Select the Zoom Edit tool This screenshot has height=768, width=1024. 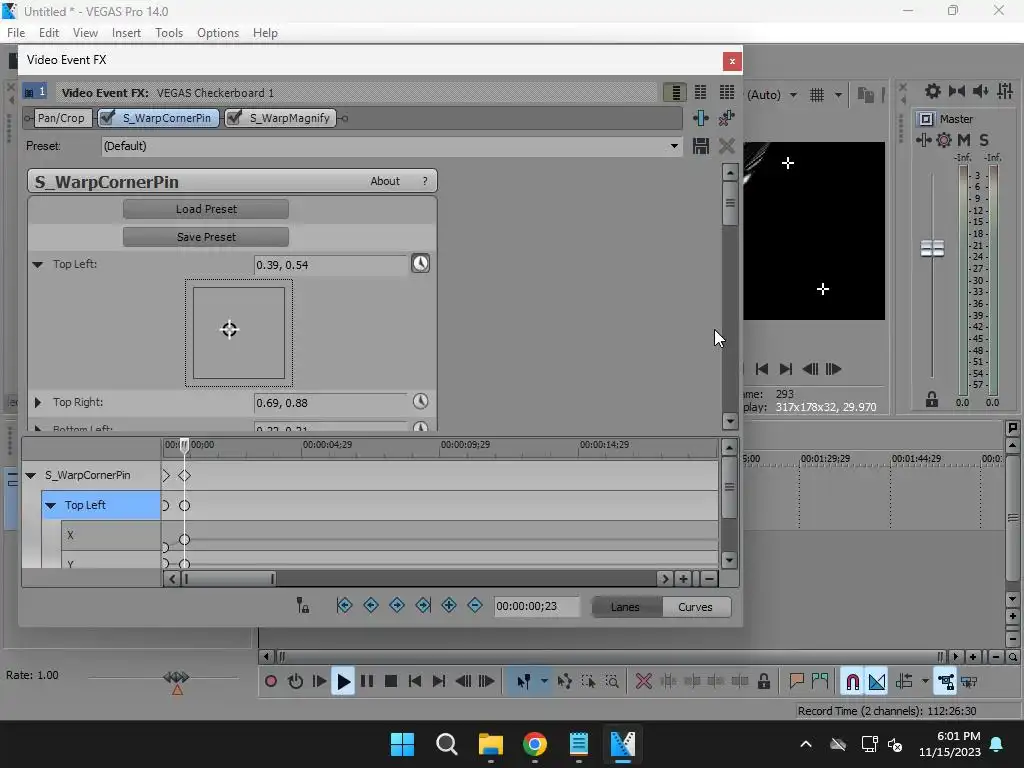[x=612, y=682]
